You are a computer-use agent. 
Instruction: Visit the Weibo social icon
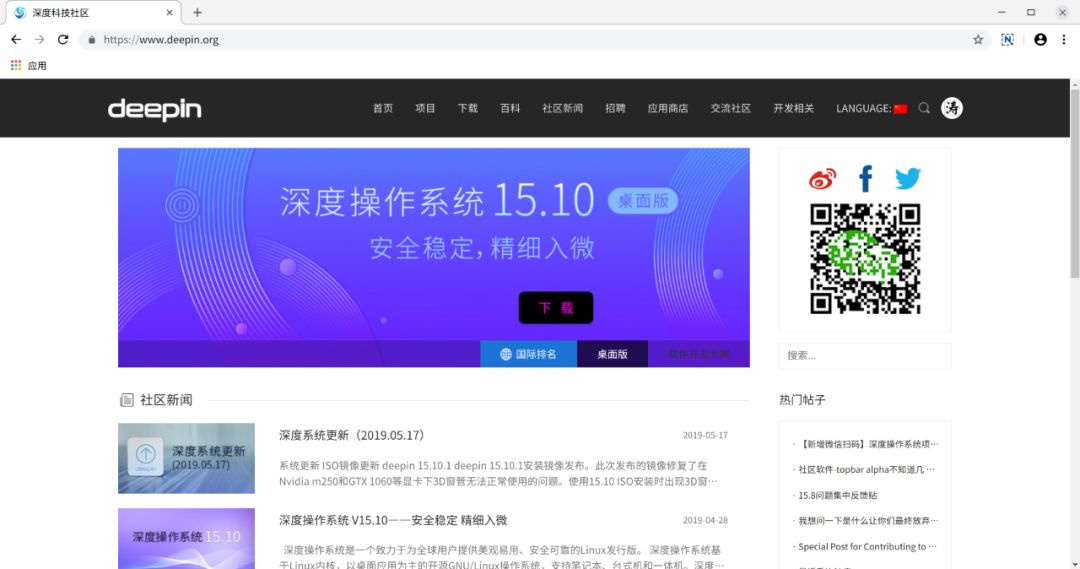[x=822, y=179]
